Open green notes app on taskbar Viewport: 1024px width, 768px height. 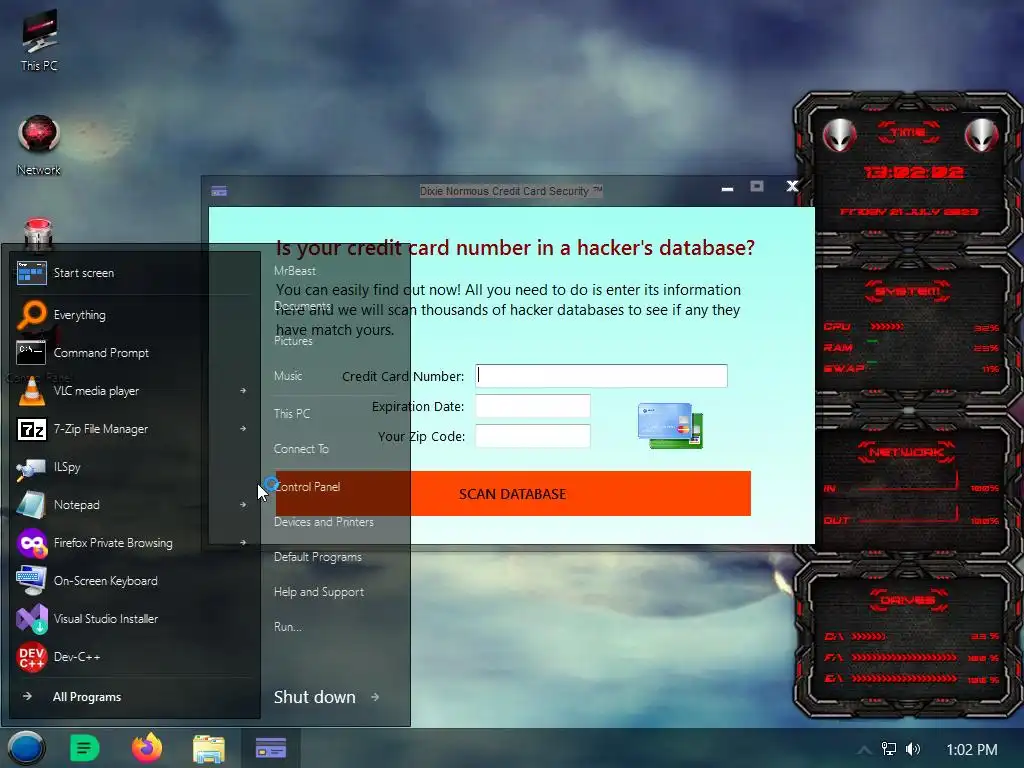pyautogui.click(x=84, y=748)
